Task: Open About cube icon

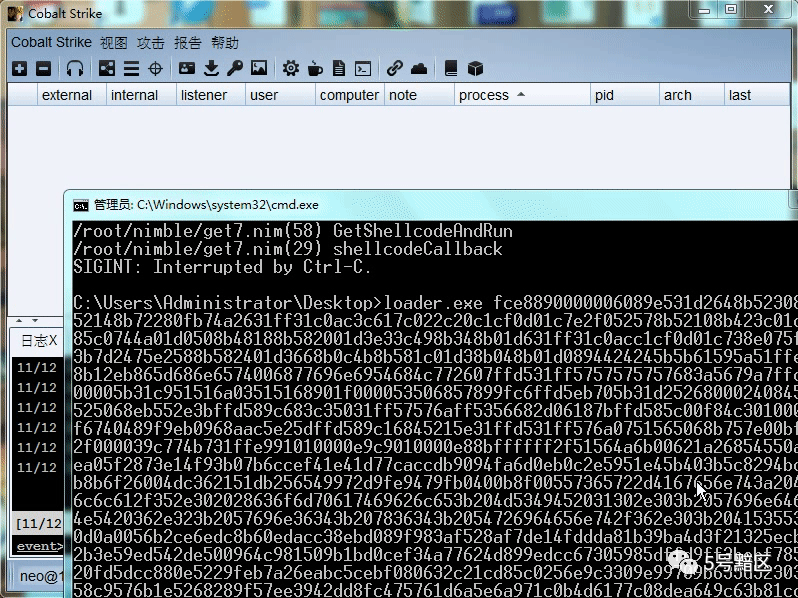Action: coord(475,69)
